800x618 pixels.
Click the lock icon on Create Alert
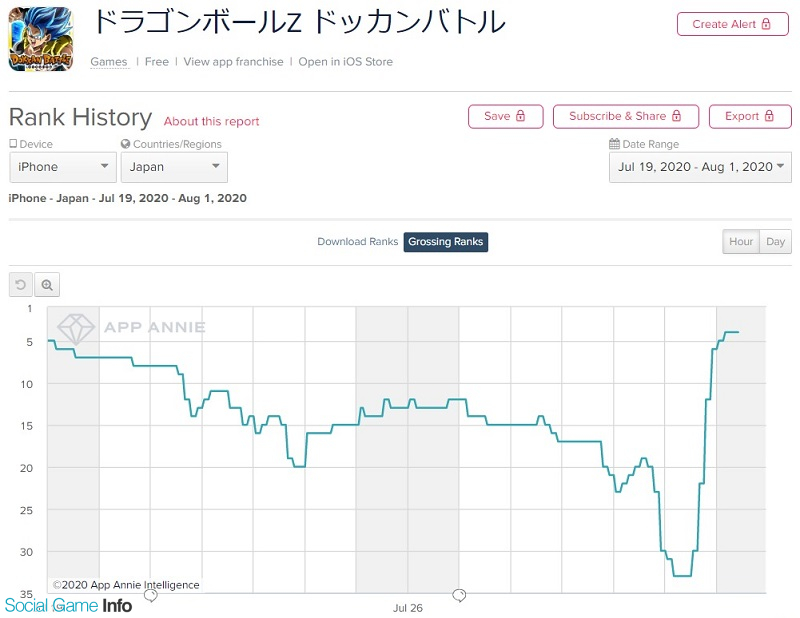point(766,24)
